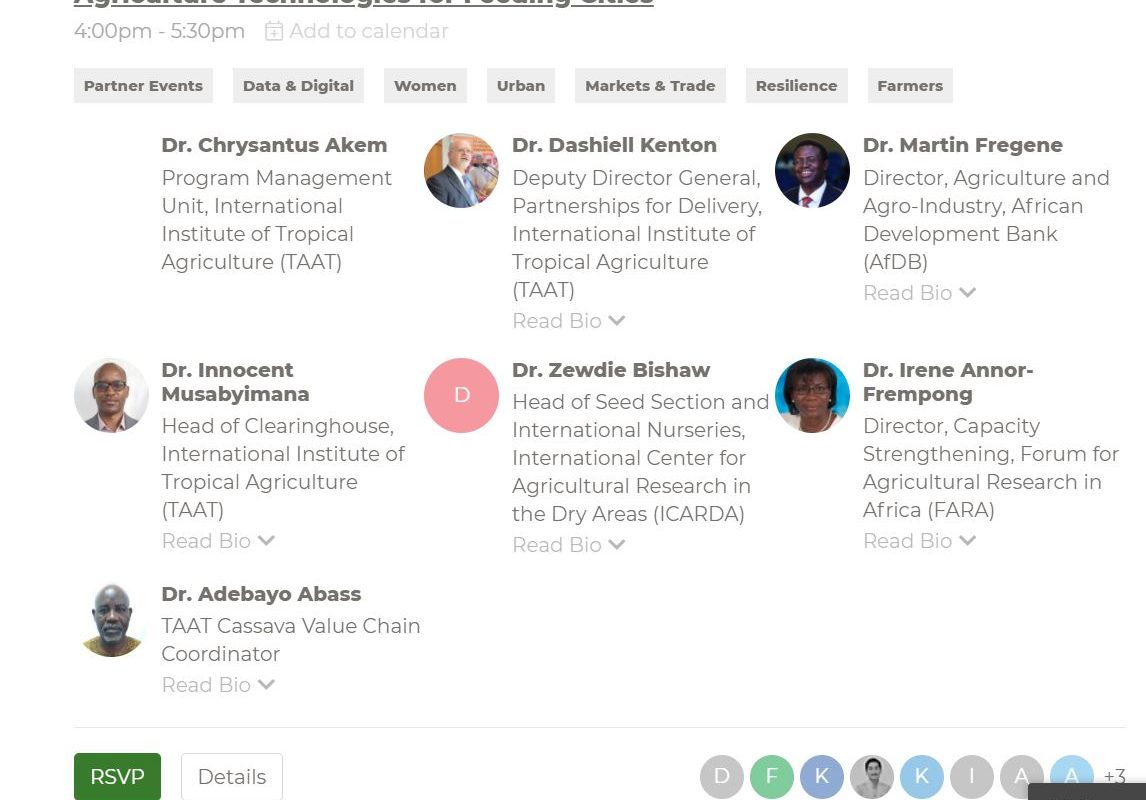Screen dimensions: 1146x800
Task: Show Dr. Adebayo Abass's bio
Action: point(217,685)
